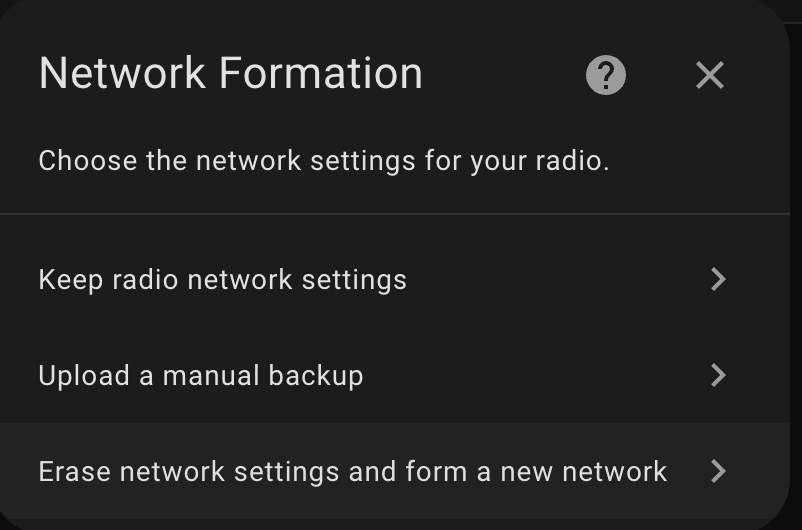Image resolution: width=802 pixels, height=530 pixels.
Task: Click the 'Choose the network settings' description text
Action: [x=324, y=161]
